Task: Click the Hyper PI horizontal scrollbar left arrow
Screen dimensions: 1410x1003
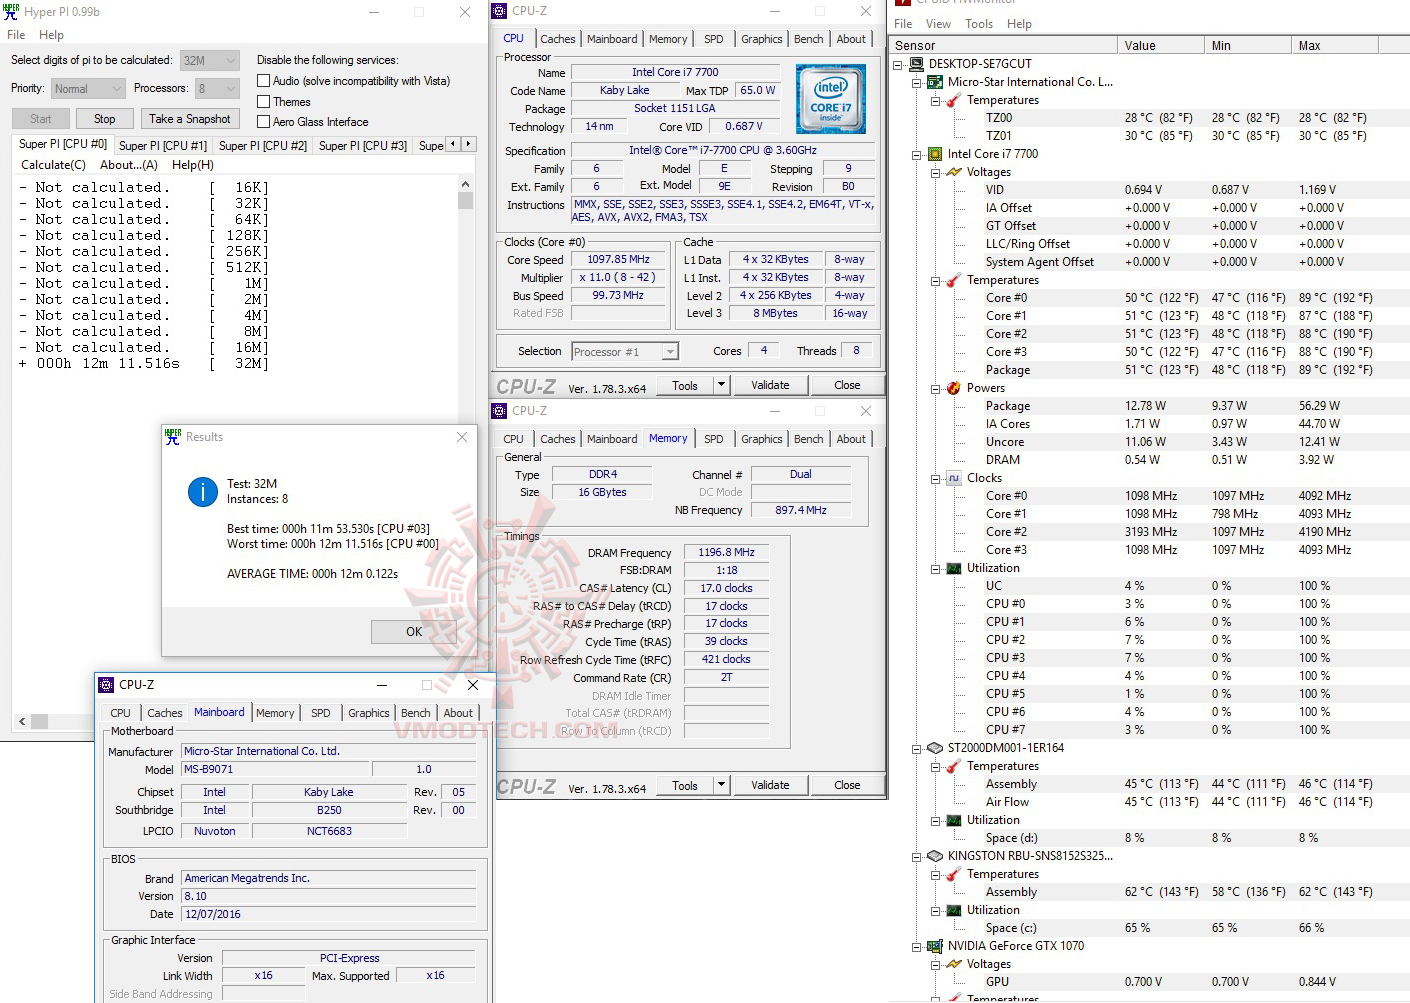Action: coord(22,721)
